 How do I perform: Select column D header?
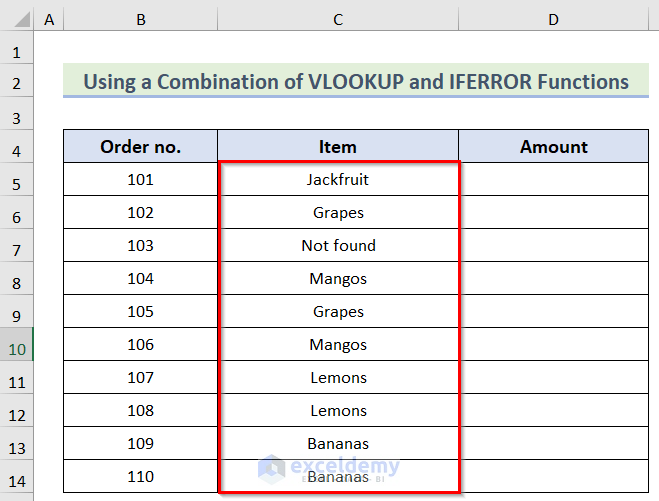(x=553, y=20)
